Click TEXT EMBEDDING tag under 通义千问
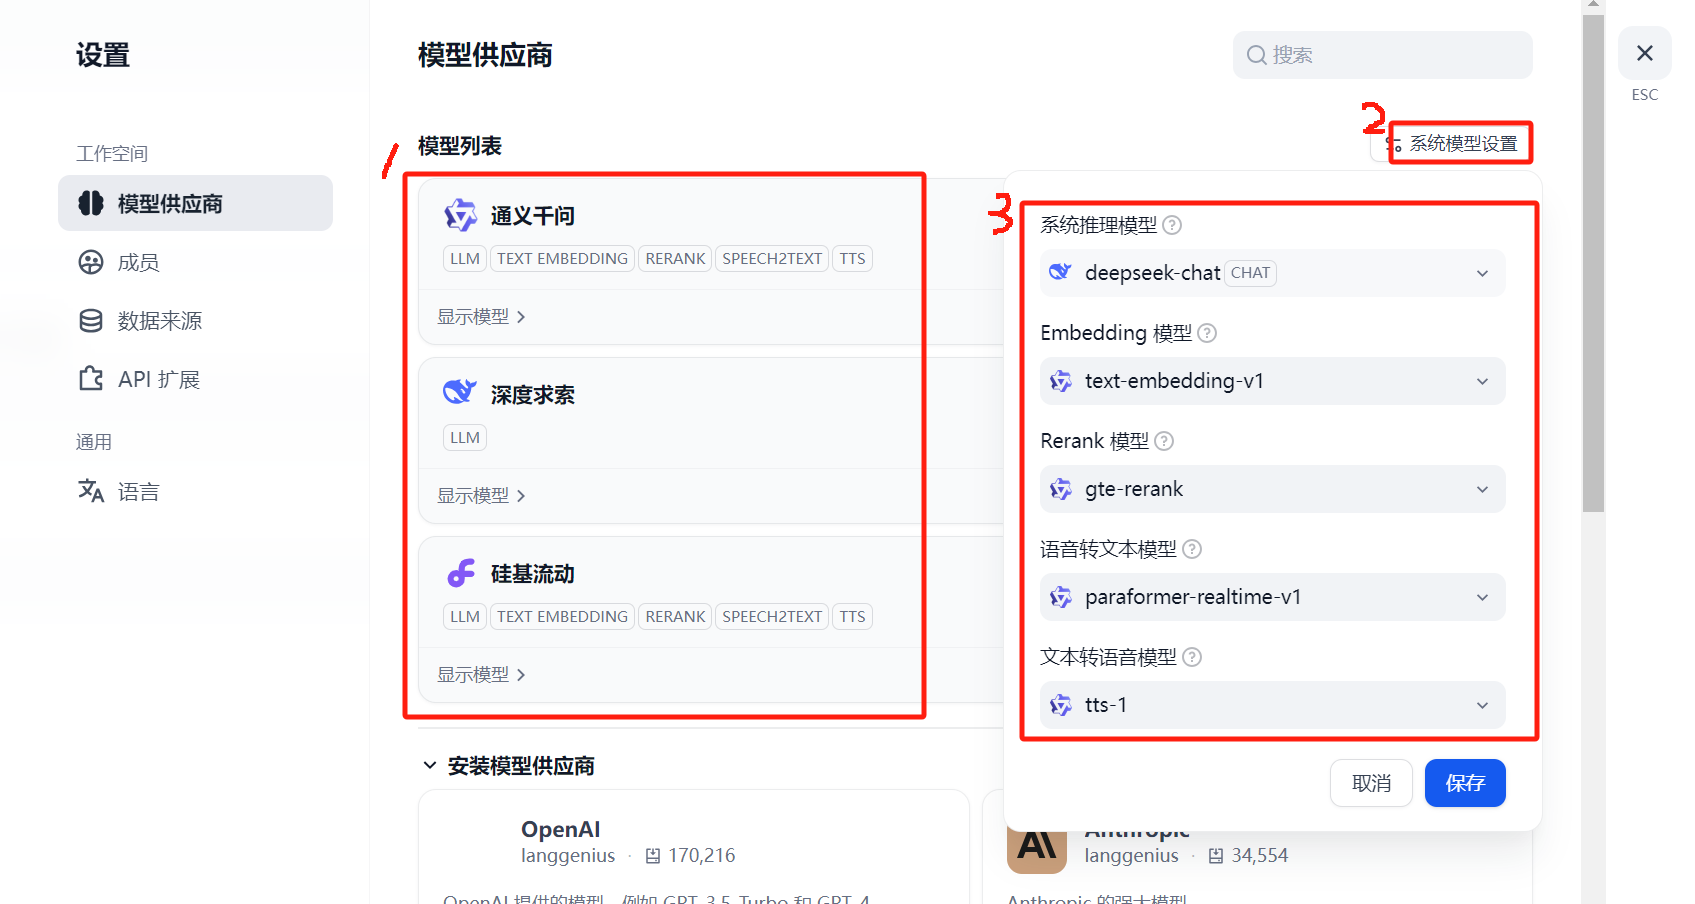This screenshot has height=904, width=1695. click(562, 258)
